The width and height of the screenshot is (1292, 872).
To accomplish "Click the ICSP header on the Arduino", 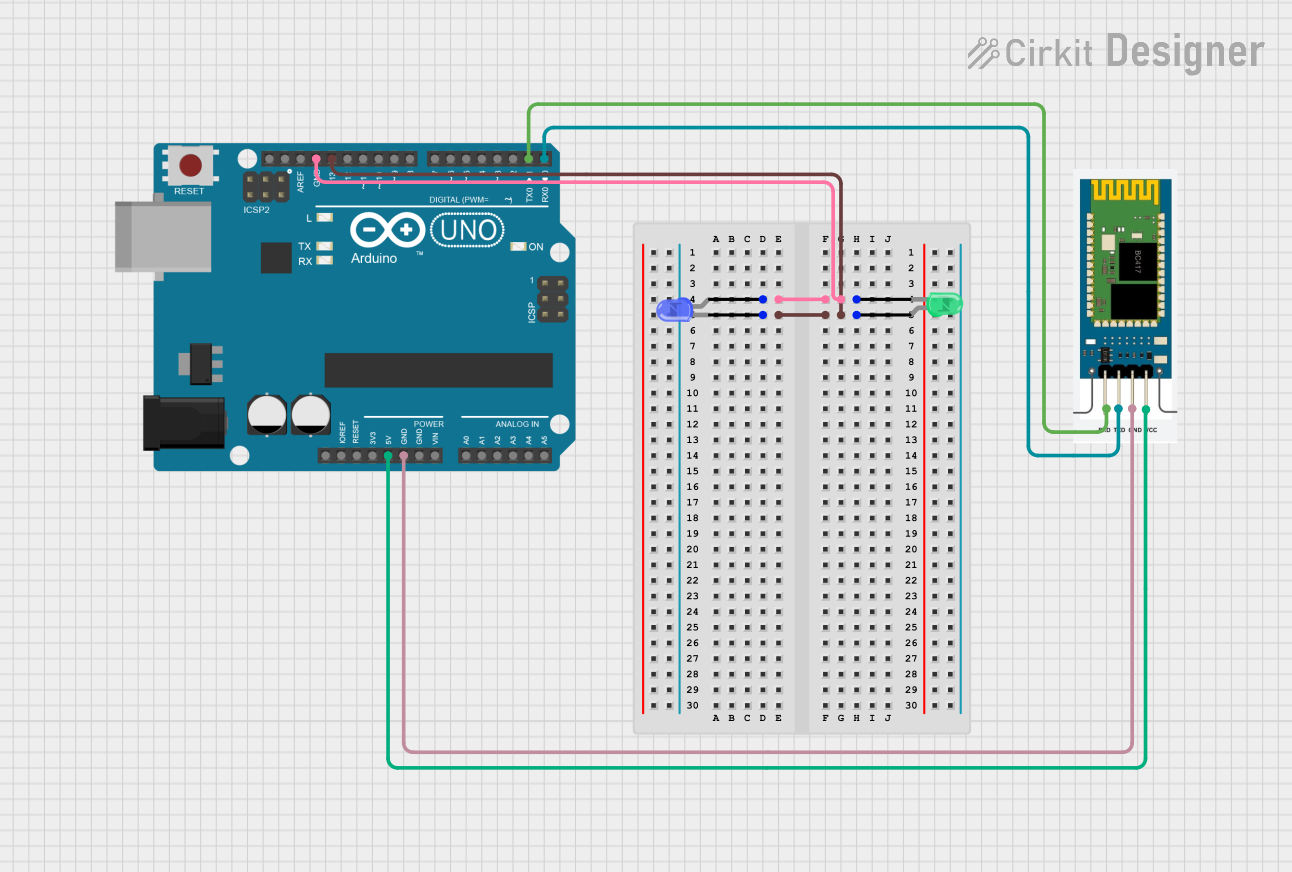I will pos(551,298).
